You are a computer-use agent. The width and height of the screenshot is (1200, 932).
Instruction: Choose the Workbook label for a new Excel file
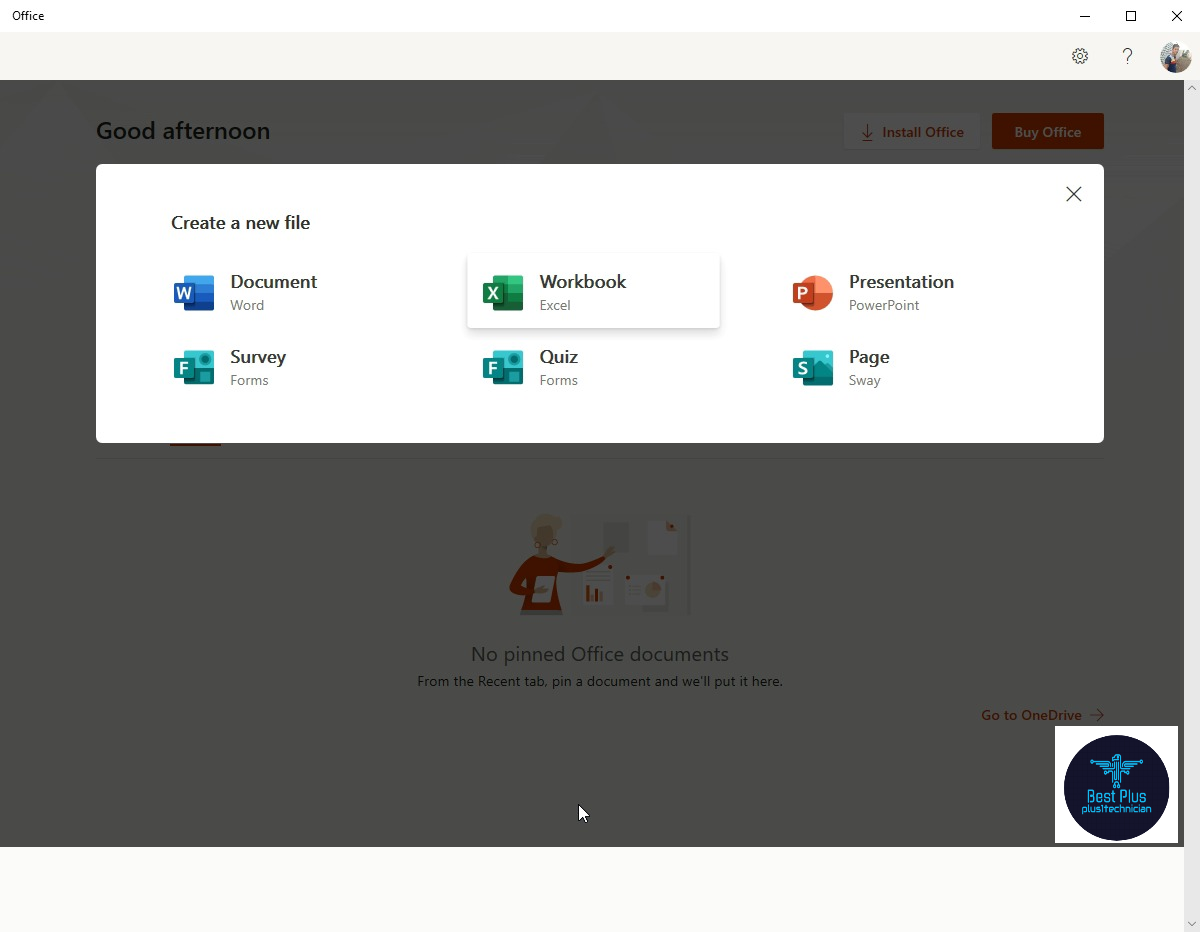tap(583, 282)
